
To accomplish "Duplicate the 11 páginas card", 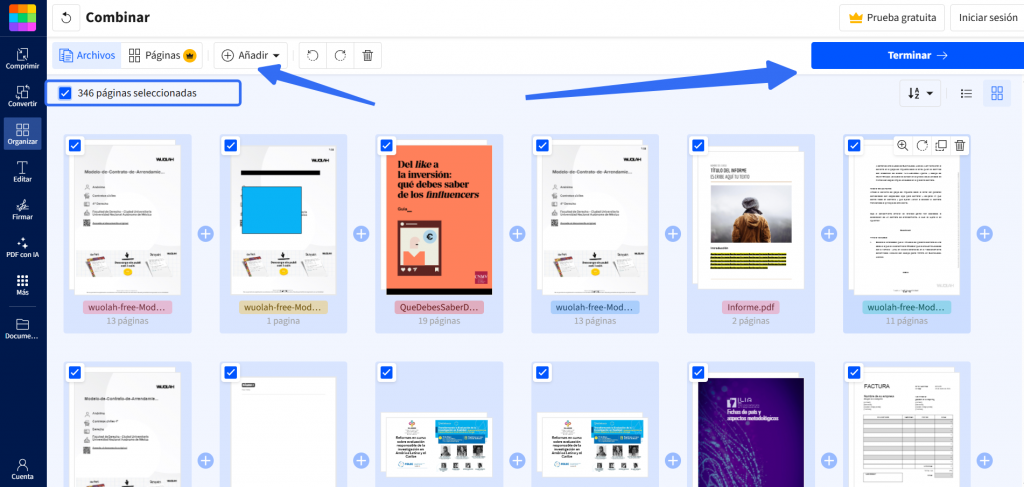I will point(941,145).
